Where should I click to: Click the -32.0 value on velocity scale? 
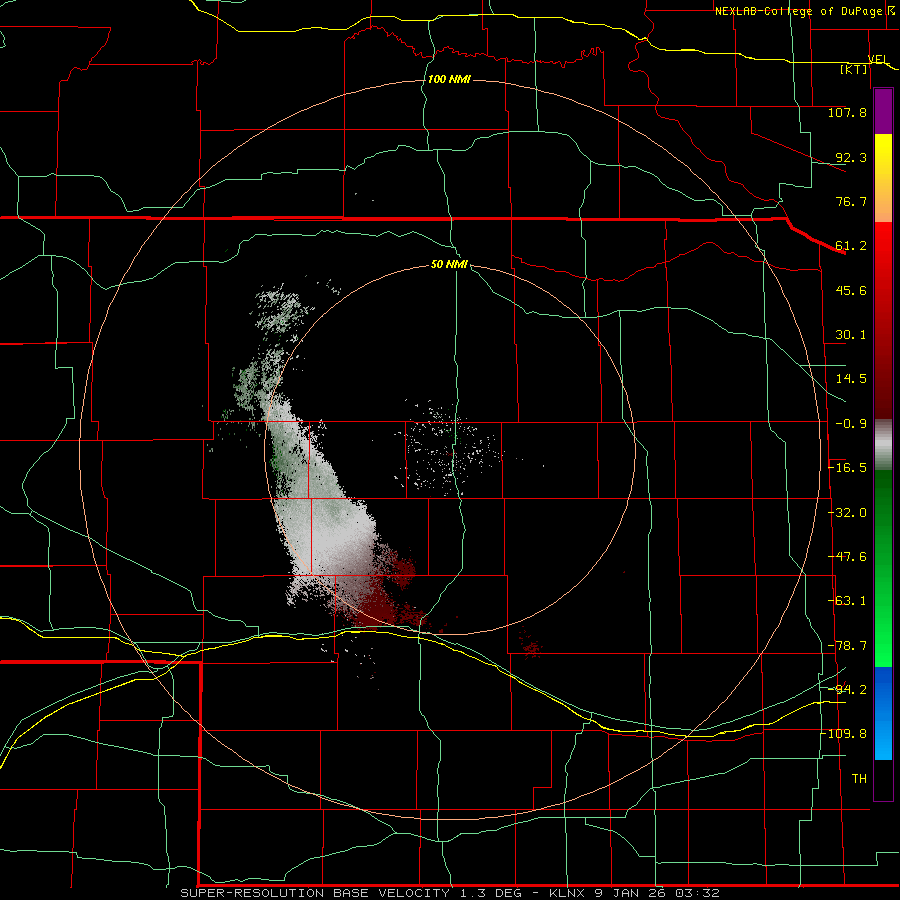click(847, 513)
